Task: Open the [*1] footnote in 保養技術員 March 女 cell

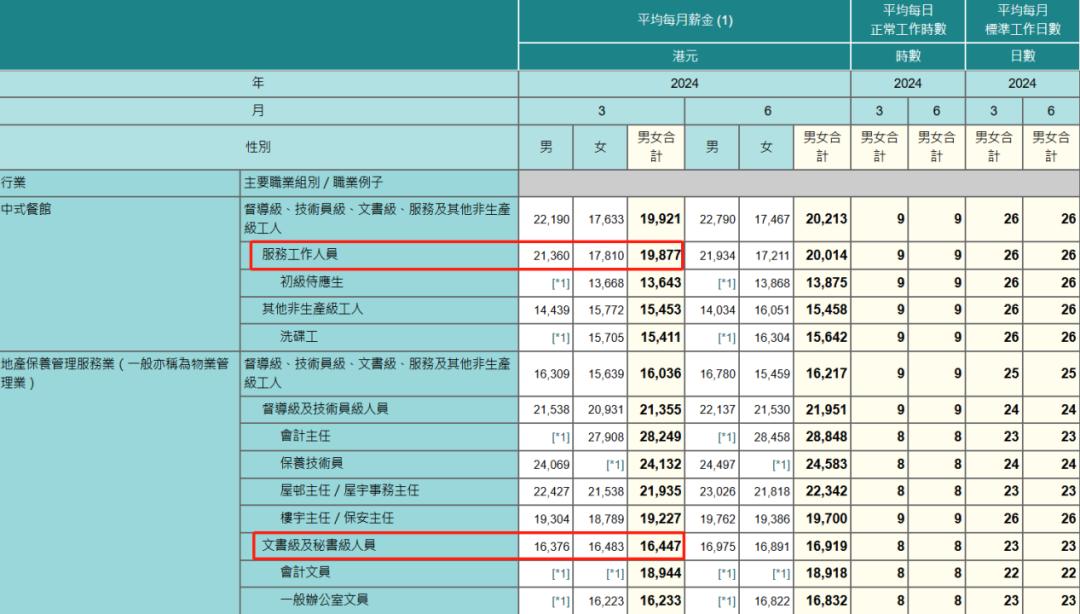Action: click(615, 464)
